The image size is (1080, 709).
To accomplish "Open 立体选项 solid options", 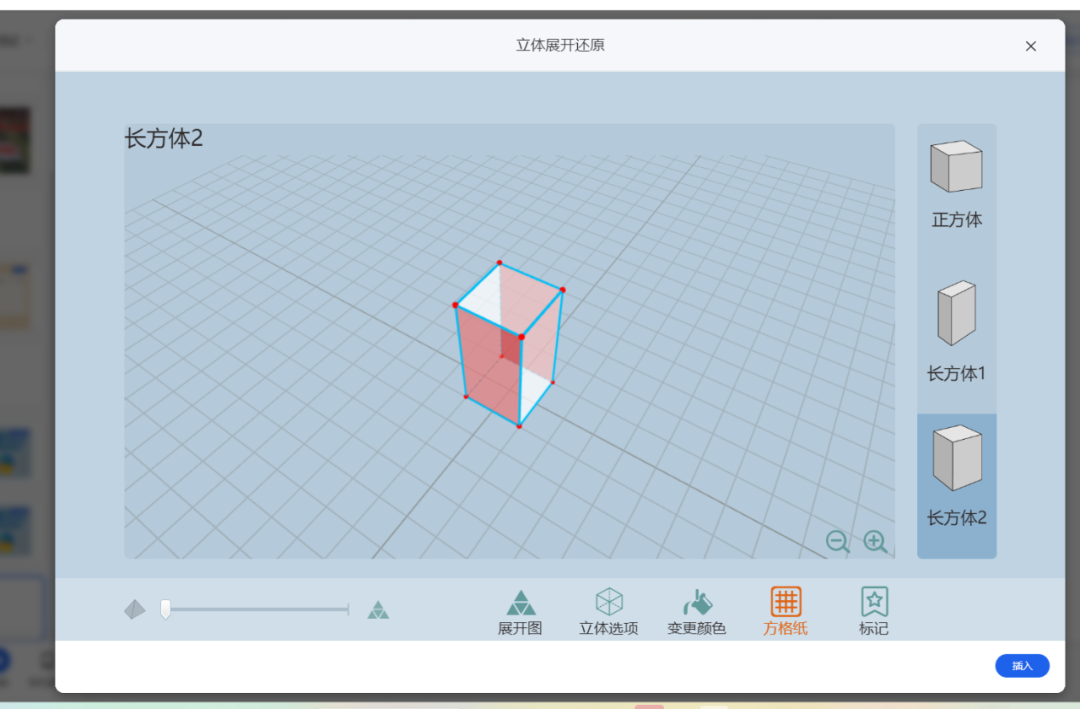I will pos(608,611).
